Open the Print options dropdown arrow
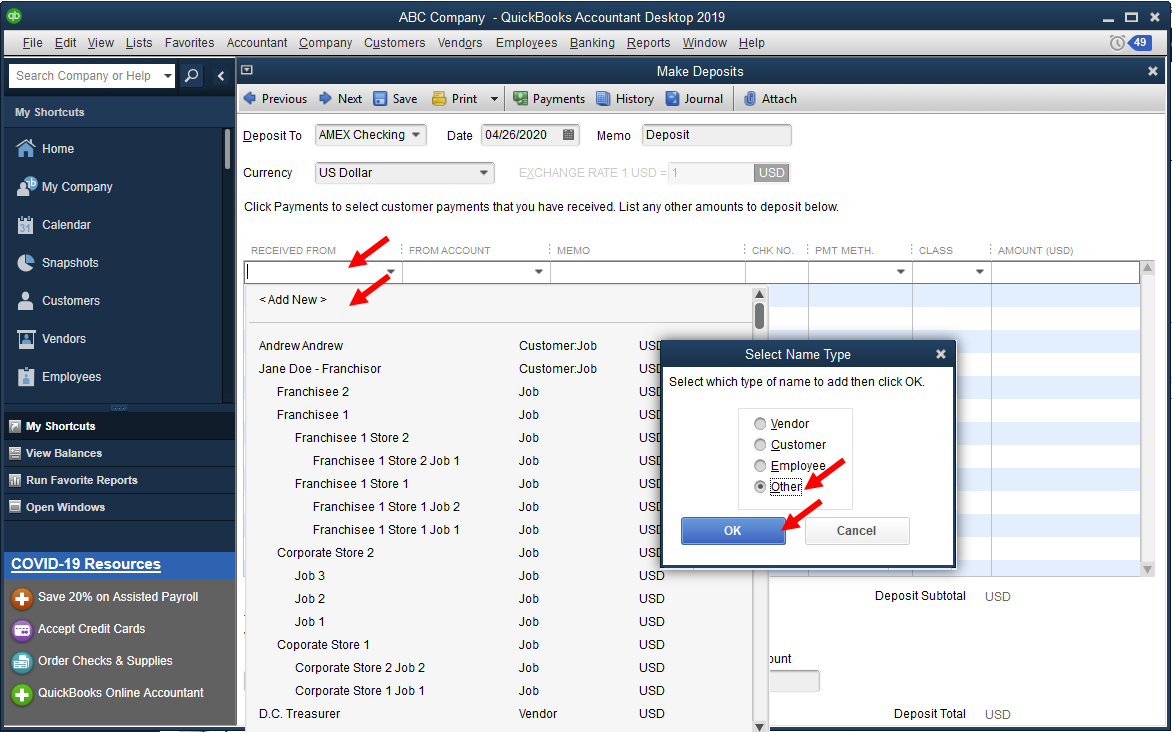 [493, 99]
